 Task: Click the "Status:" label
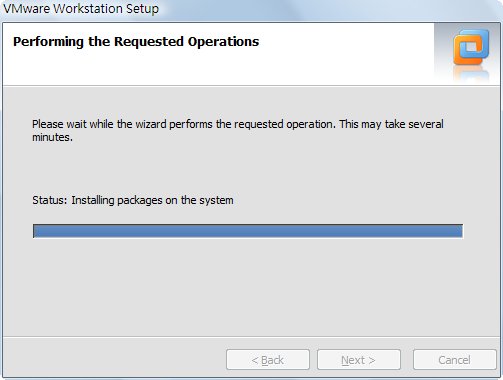(50, 200)
